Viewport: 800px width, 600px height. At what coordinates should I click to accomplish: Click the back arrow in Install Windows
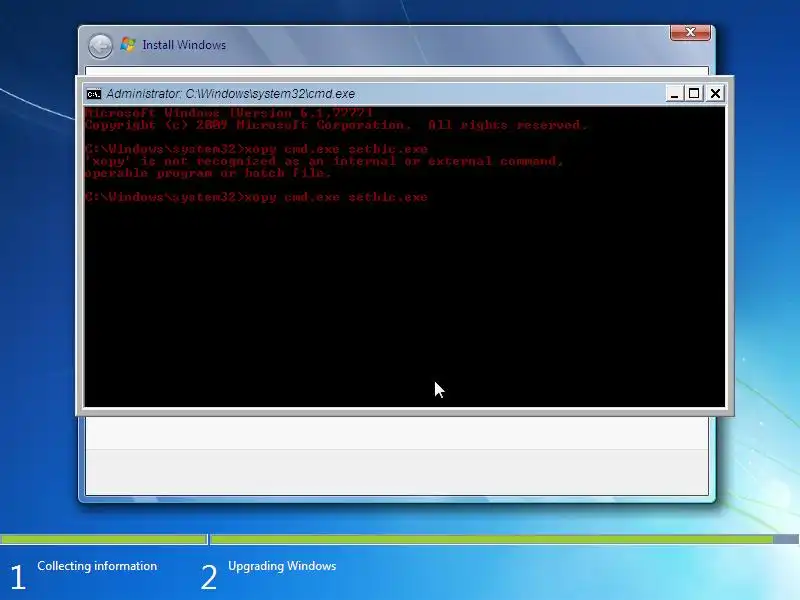tap(101, 46)
